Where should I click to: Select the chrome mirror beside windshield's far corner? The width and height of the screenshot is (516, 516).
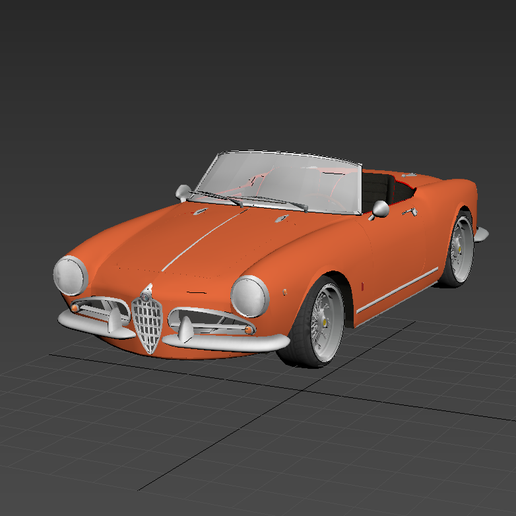coord(183,193)
